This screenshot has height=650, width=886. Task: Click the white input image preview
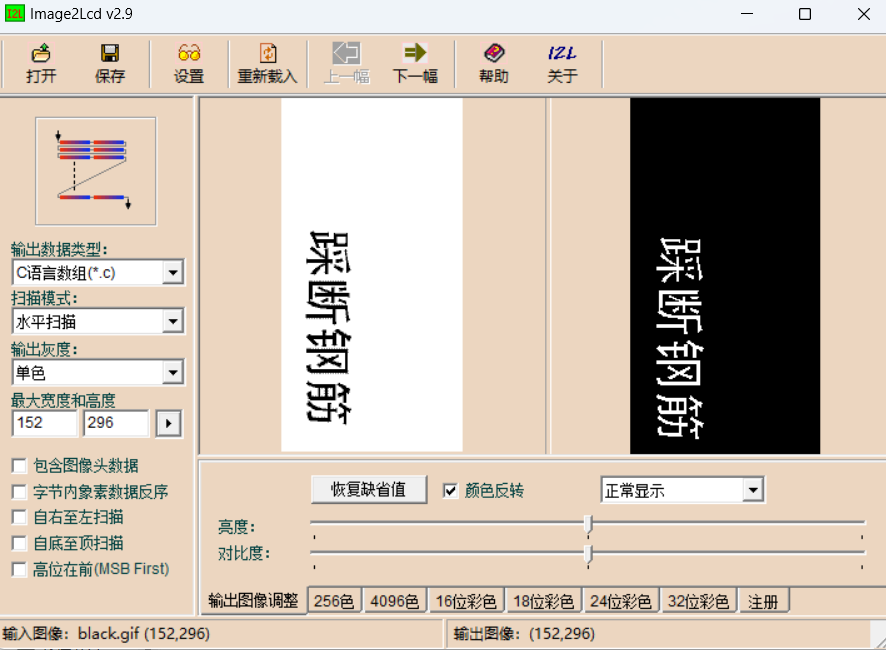point(372,275)
